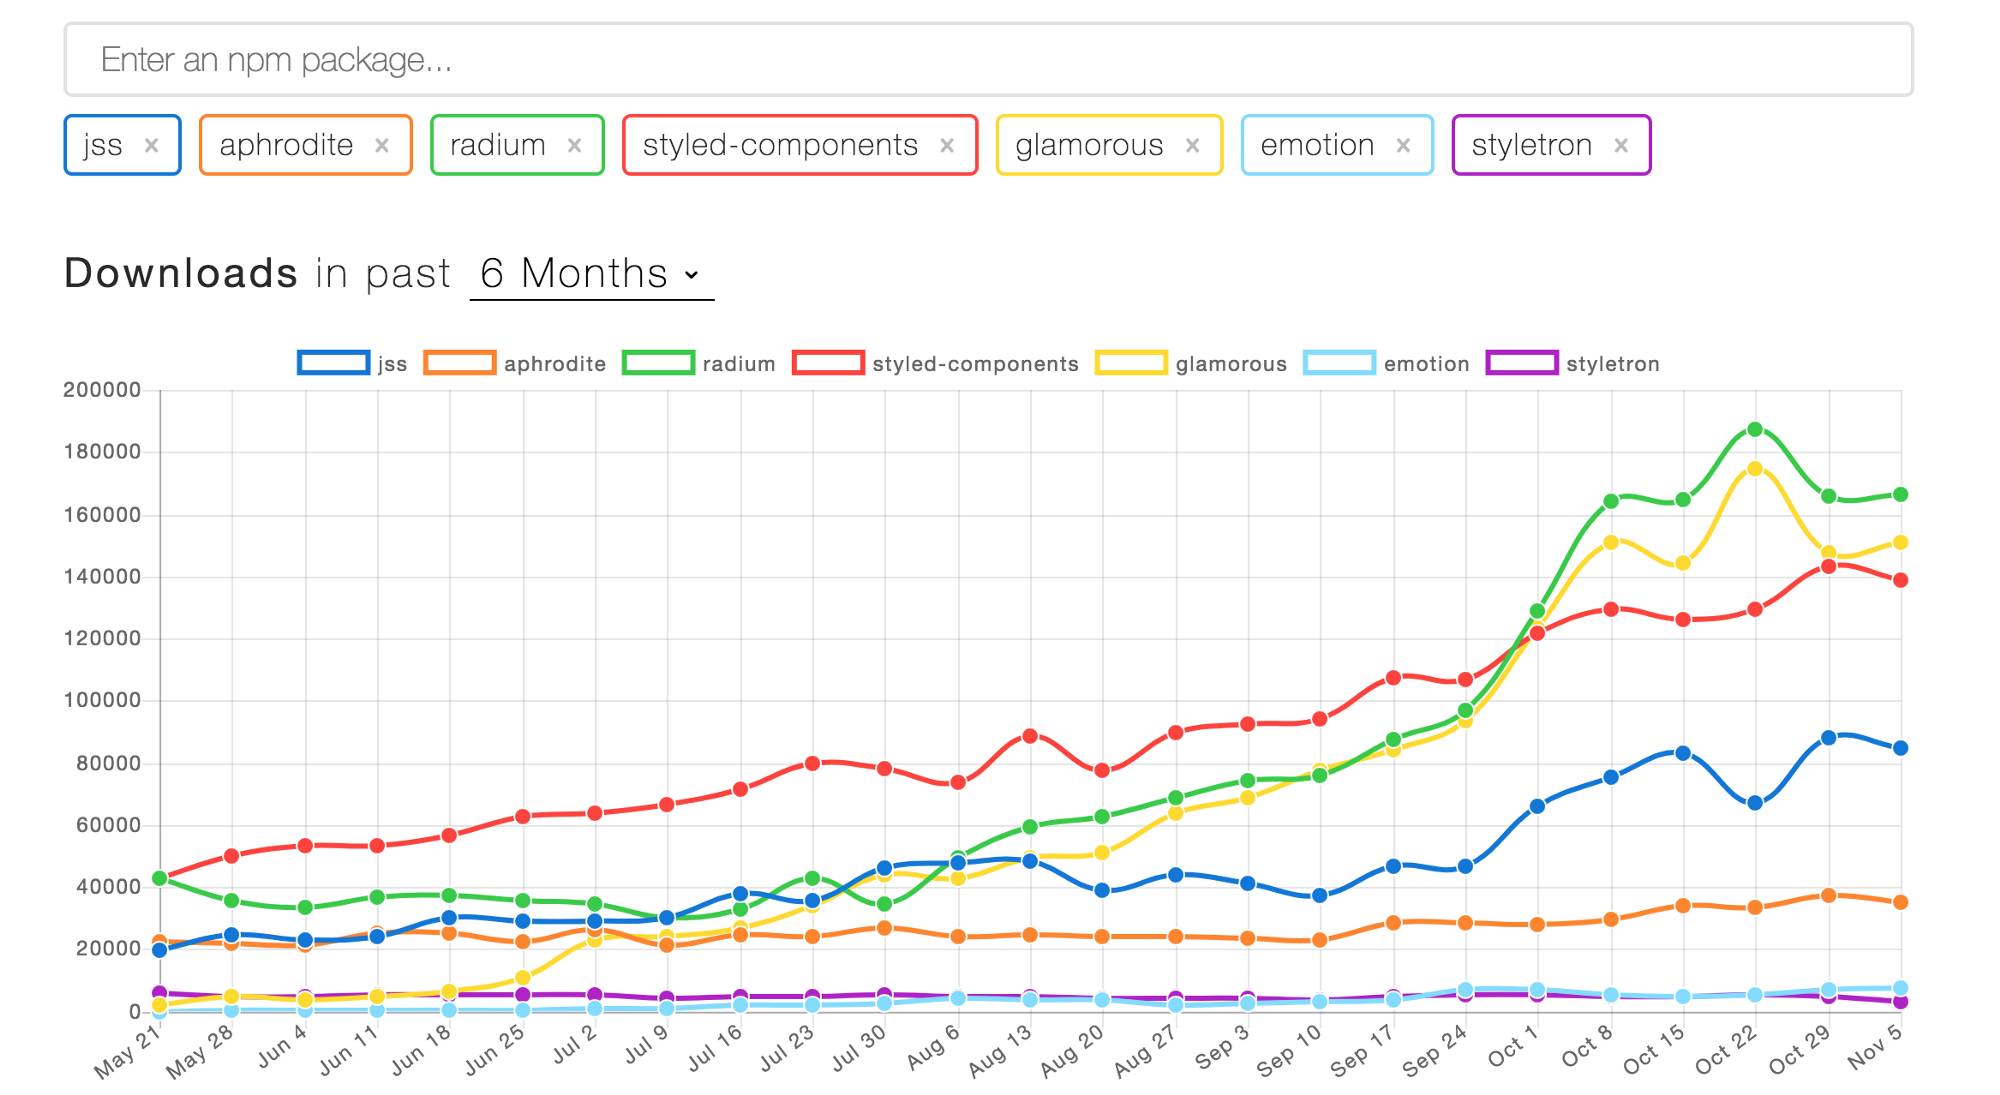Toggle jss series in chart legend
2000x1095 pixels.
tap(352, 363)
